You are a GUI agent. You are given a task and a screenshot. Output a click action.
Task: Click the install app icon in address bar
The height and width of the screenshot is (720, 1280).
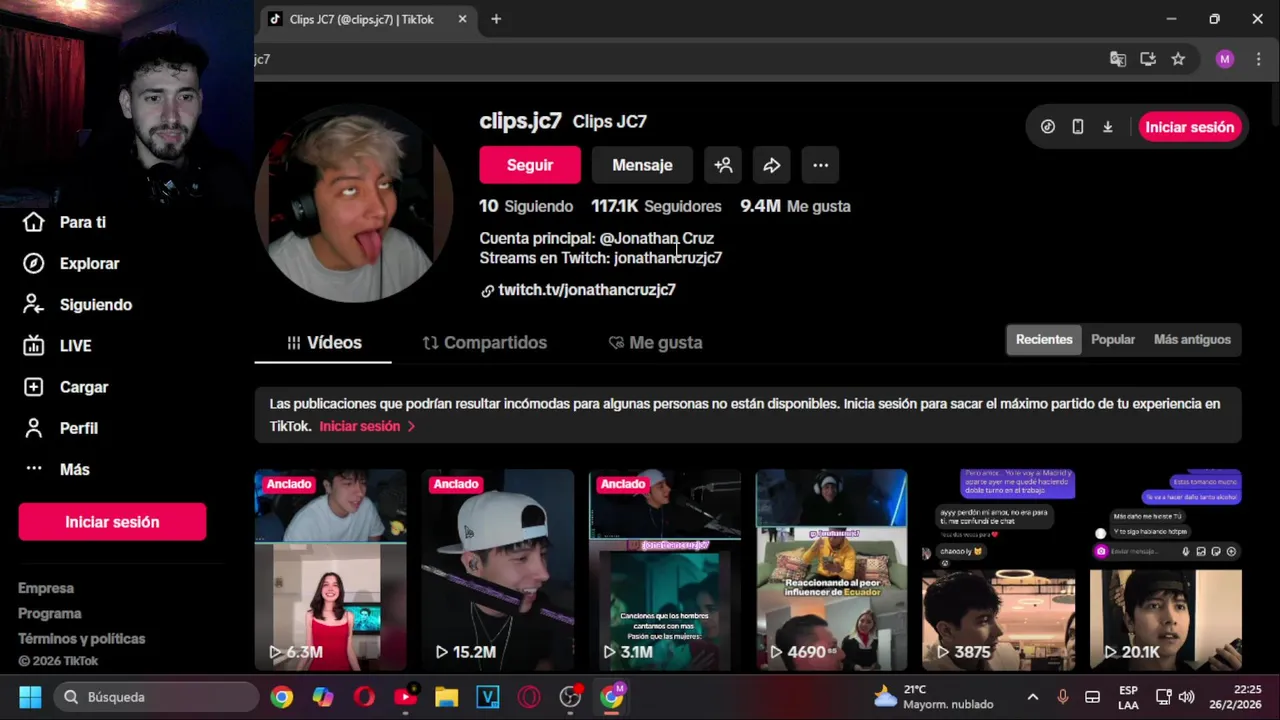1148,59
